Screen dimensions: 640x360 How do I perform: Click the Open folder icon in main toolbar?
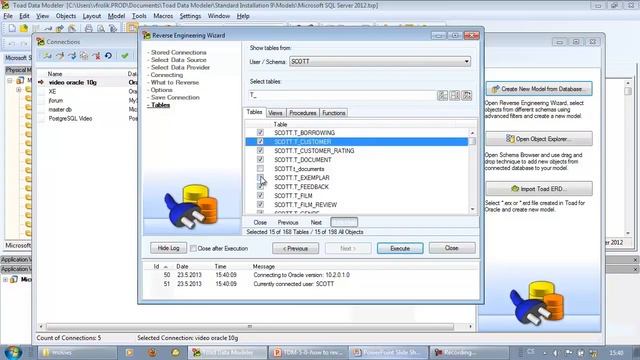24,28
